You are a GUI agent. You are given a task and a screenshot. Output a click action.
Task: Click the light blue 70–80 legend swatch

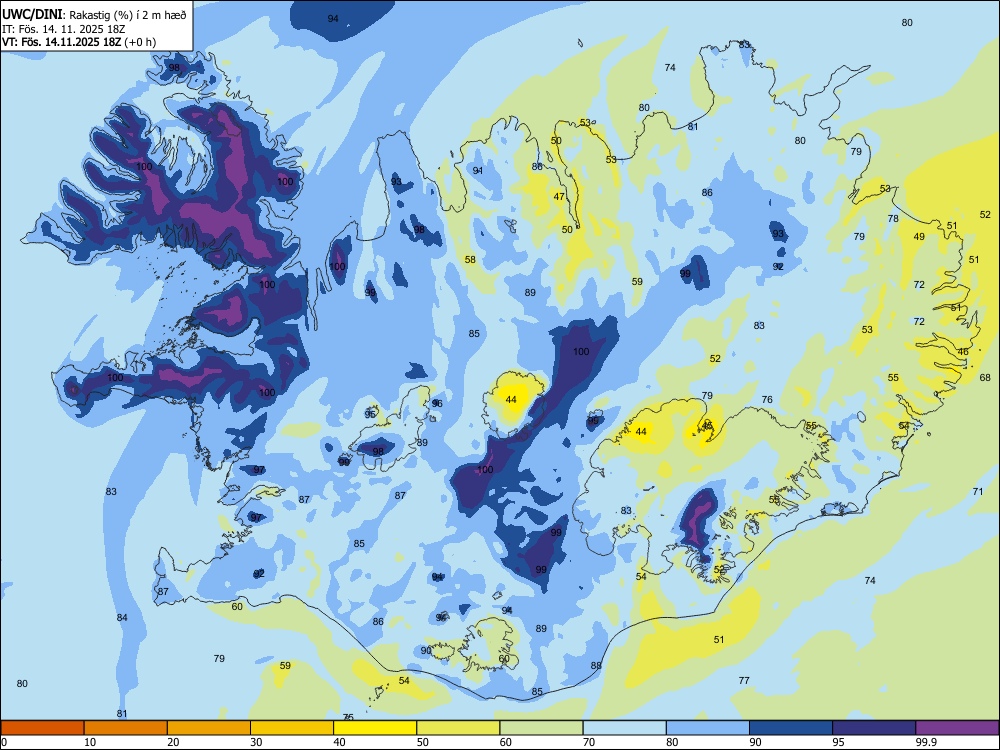pos(624,728)
